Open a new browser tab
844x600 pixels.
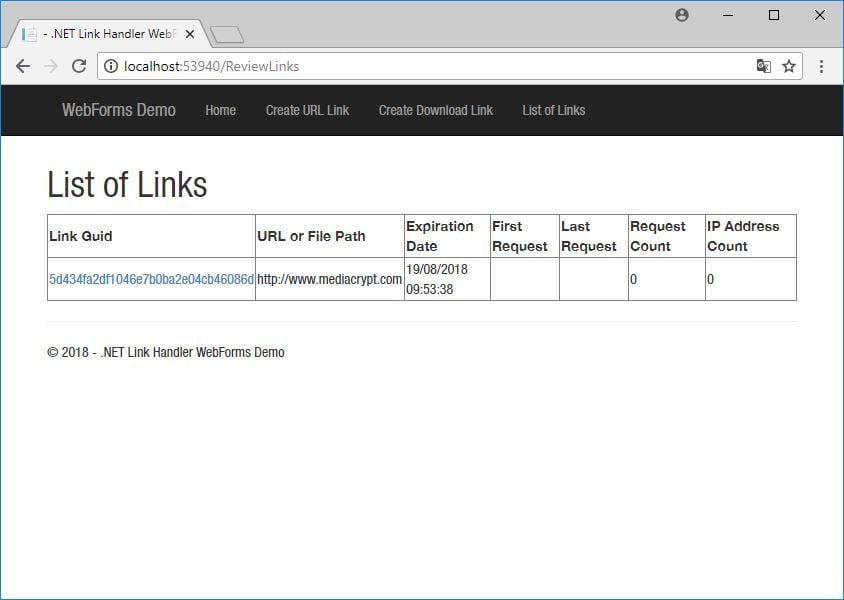point(228,35)
